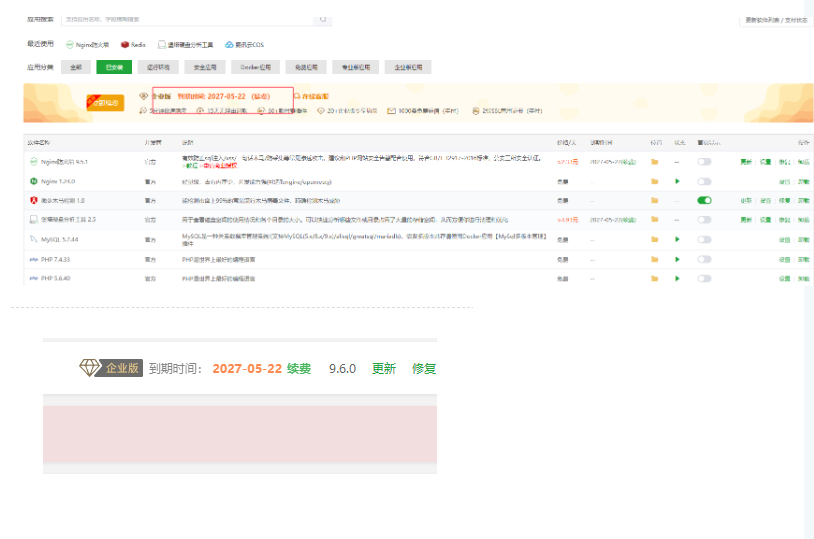Click the green play icon in MySQL 5.7.44 row
This screenshot has width=814, height=539.
click(677, 239)
